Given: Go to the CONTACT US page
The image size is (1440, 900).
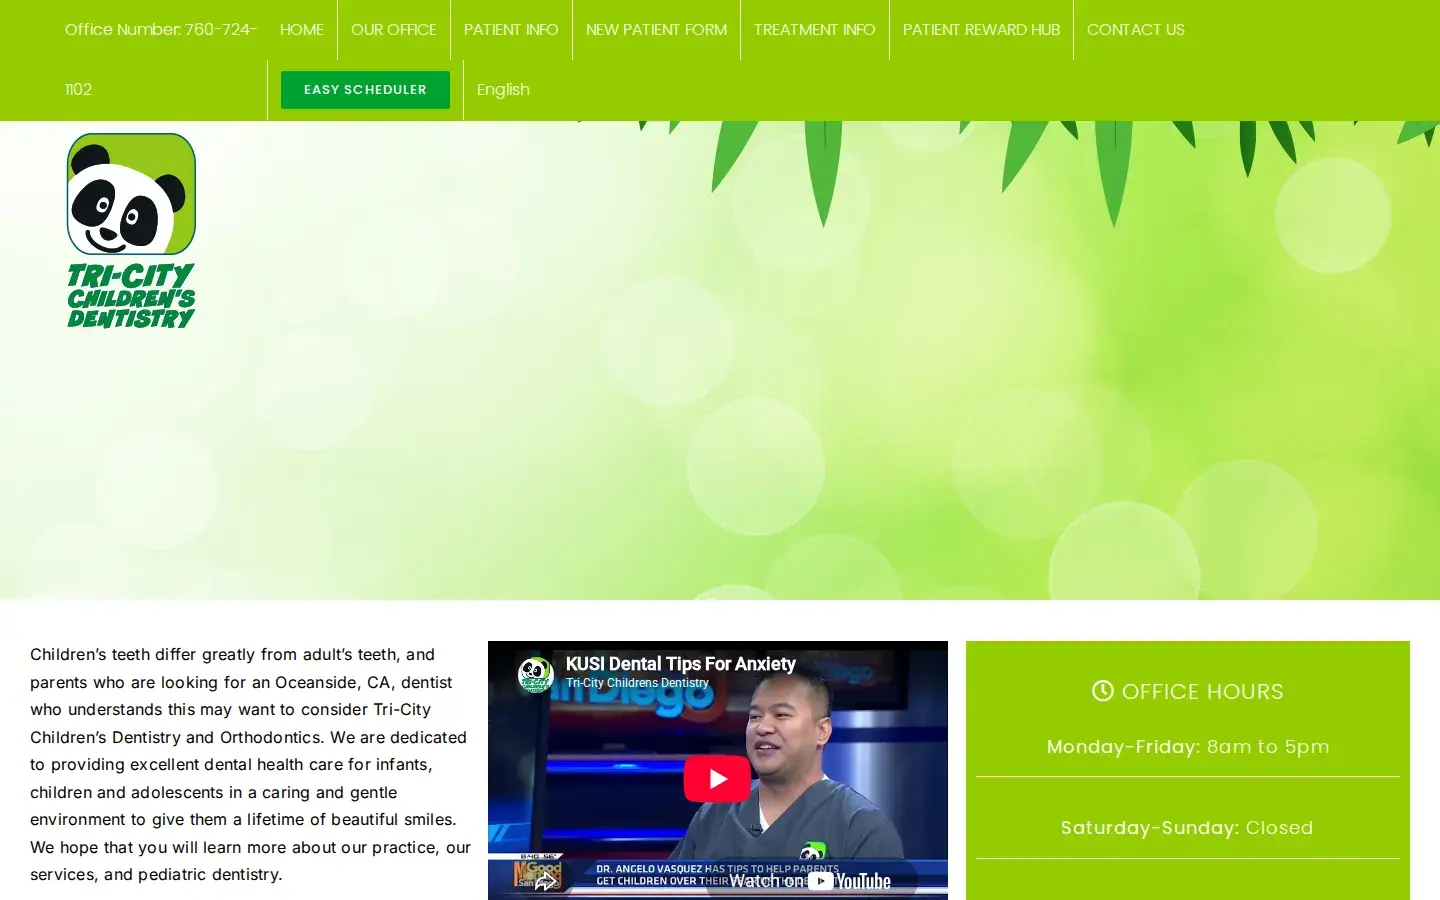Looking at the screenshot, I should click(x=1135, y=30).
